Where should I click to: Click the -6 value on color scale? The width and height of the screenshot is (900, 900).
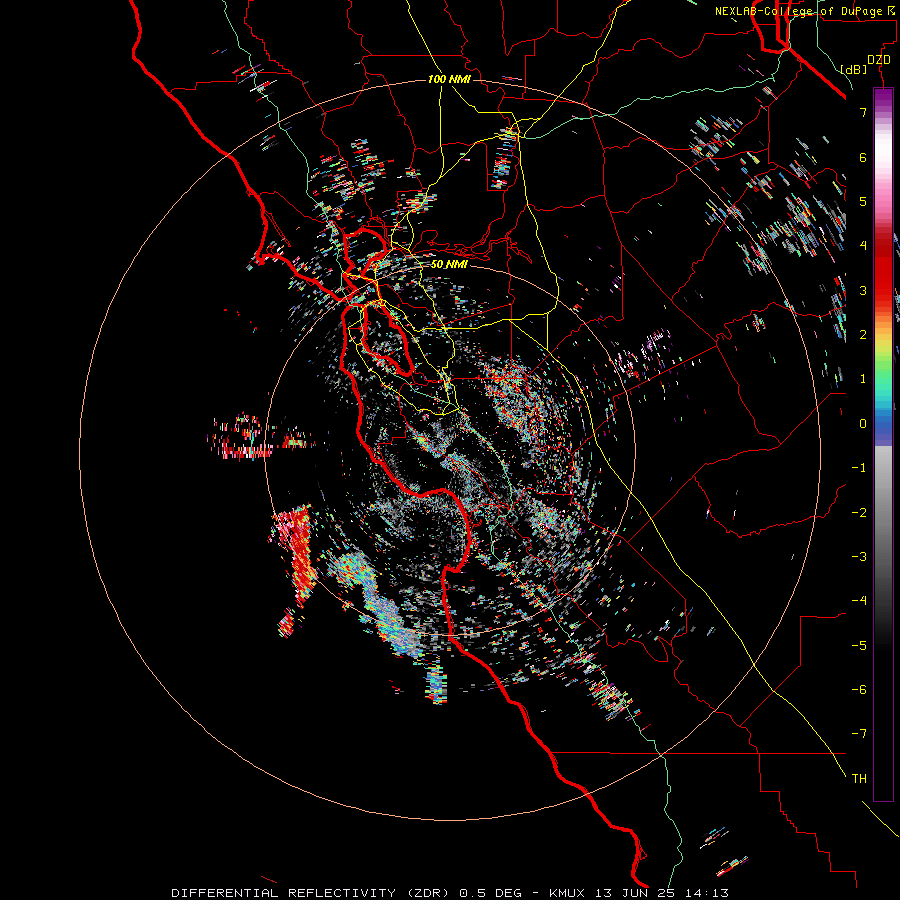tap(859, 690)
